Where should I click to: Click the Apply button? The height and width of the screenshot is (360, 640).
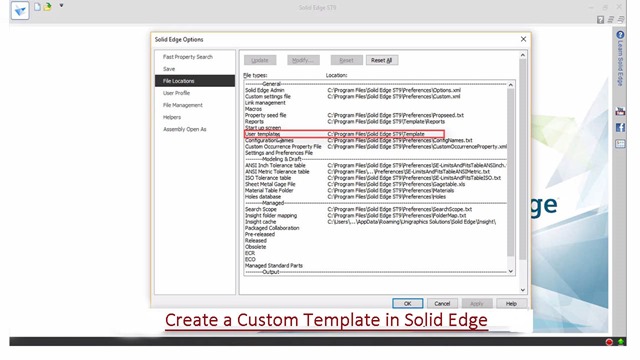(477, 303)
